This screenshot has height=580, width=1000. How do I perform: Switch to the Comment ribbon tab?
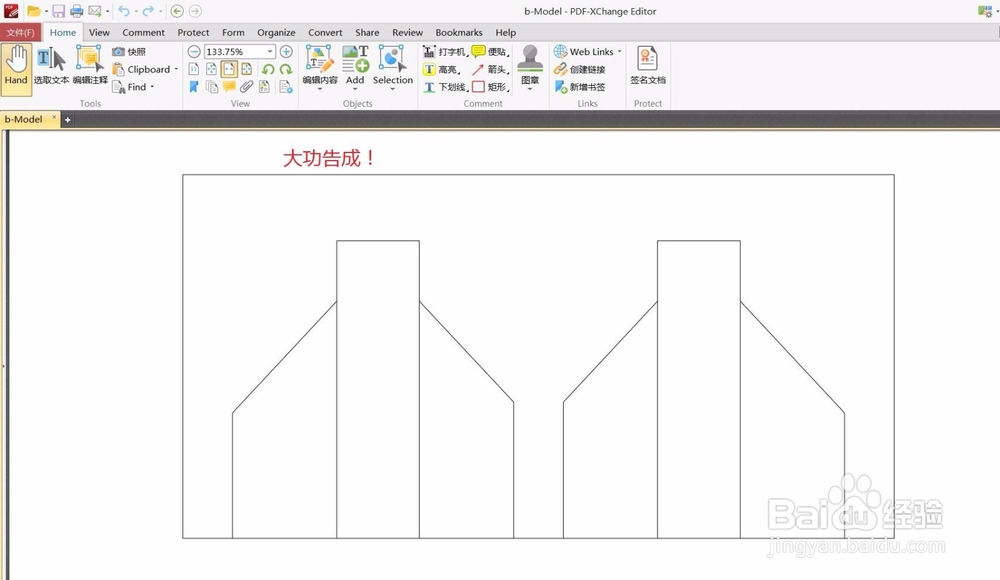pos(143,32)
